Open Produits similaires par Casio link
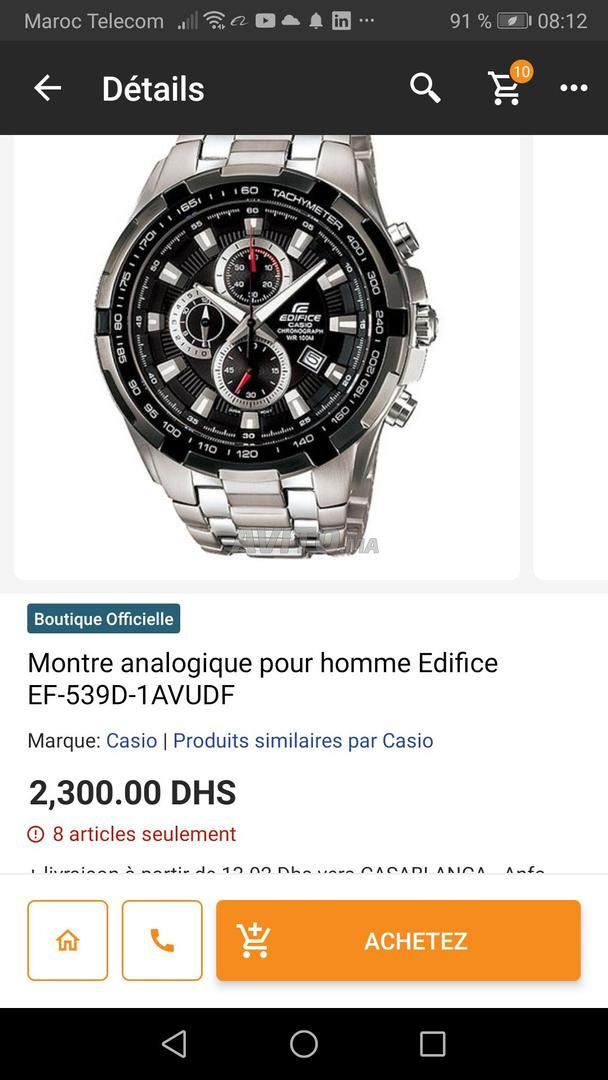Image resolution: width=608 pixels, height=1080 pixels. (303, 741)
